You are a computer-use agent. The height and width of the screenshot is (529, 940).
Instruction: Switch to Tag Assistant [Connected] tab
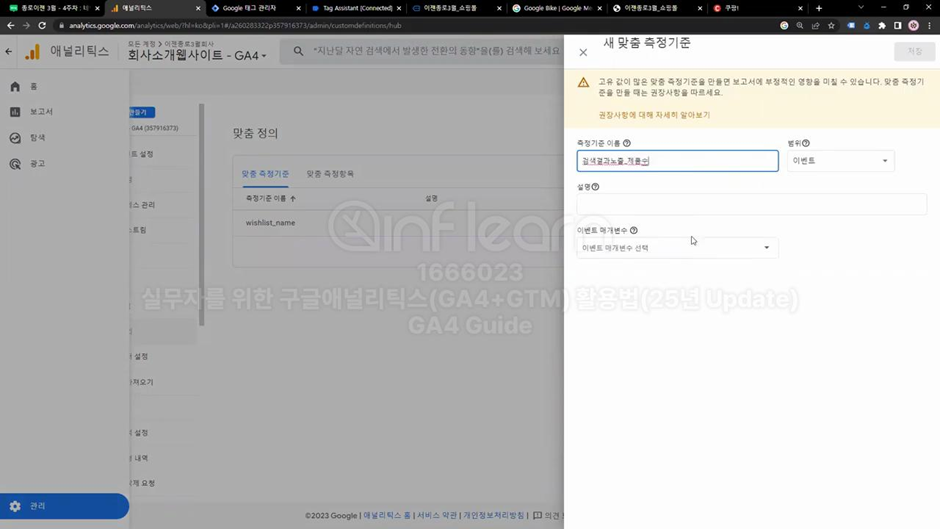(355, 8)
